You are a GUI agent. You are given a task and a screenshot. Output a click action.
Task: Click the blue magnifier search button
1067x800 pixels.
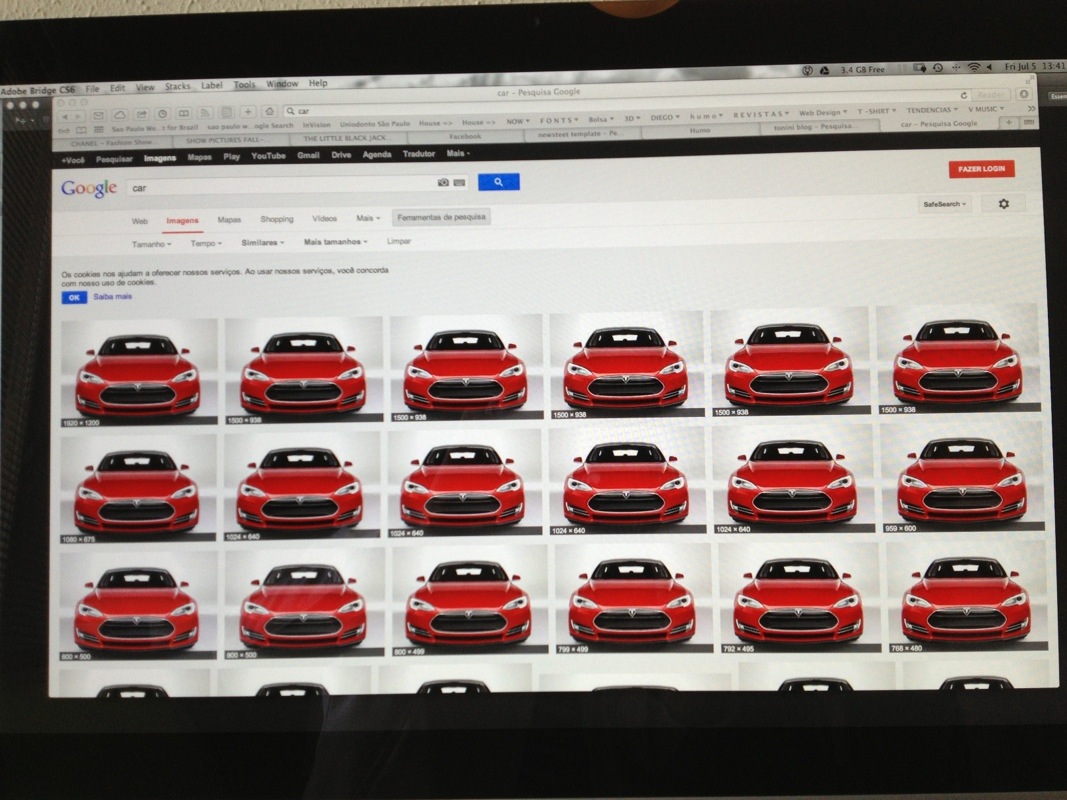point(499,182)
